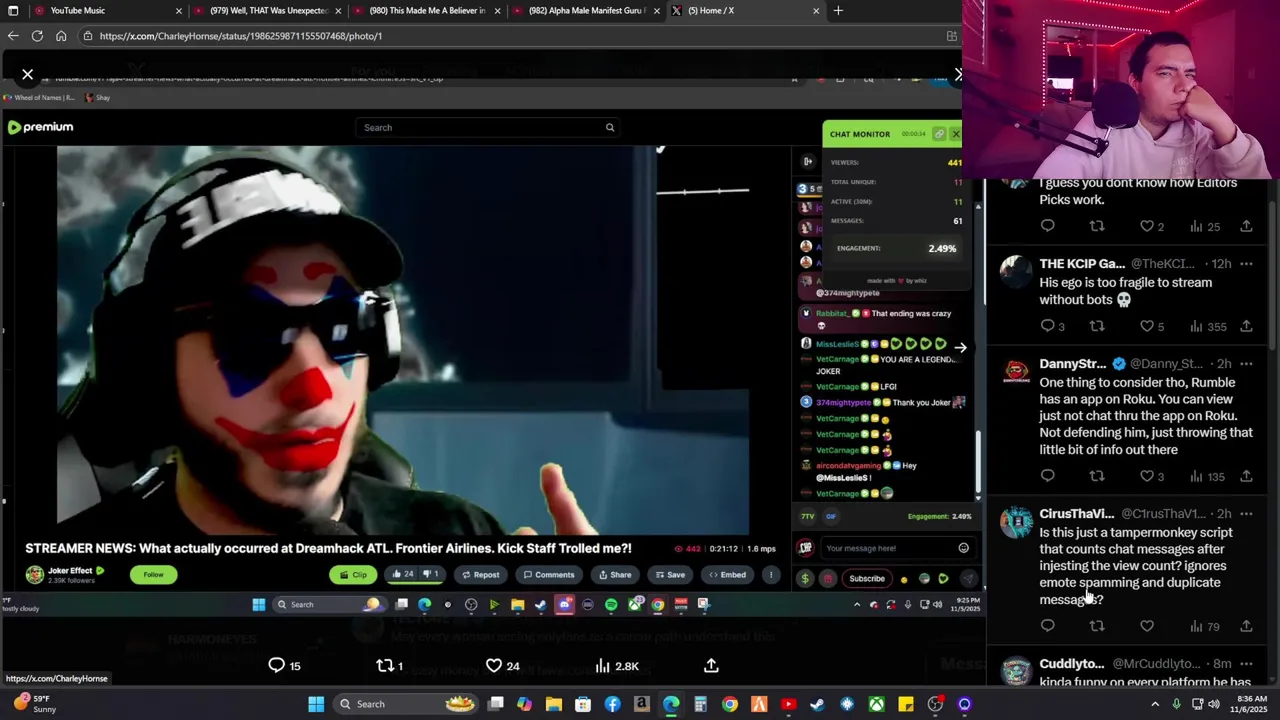Viewport: 1280px width, 720px height.
Task: Open more options on the KCIP Gaming reply
Action: pos(1246,264)
